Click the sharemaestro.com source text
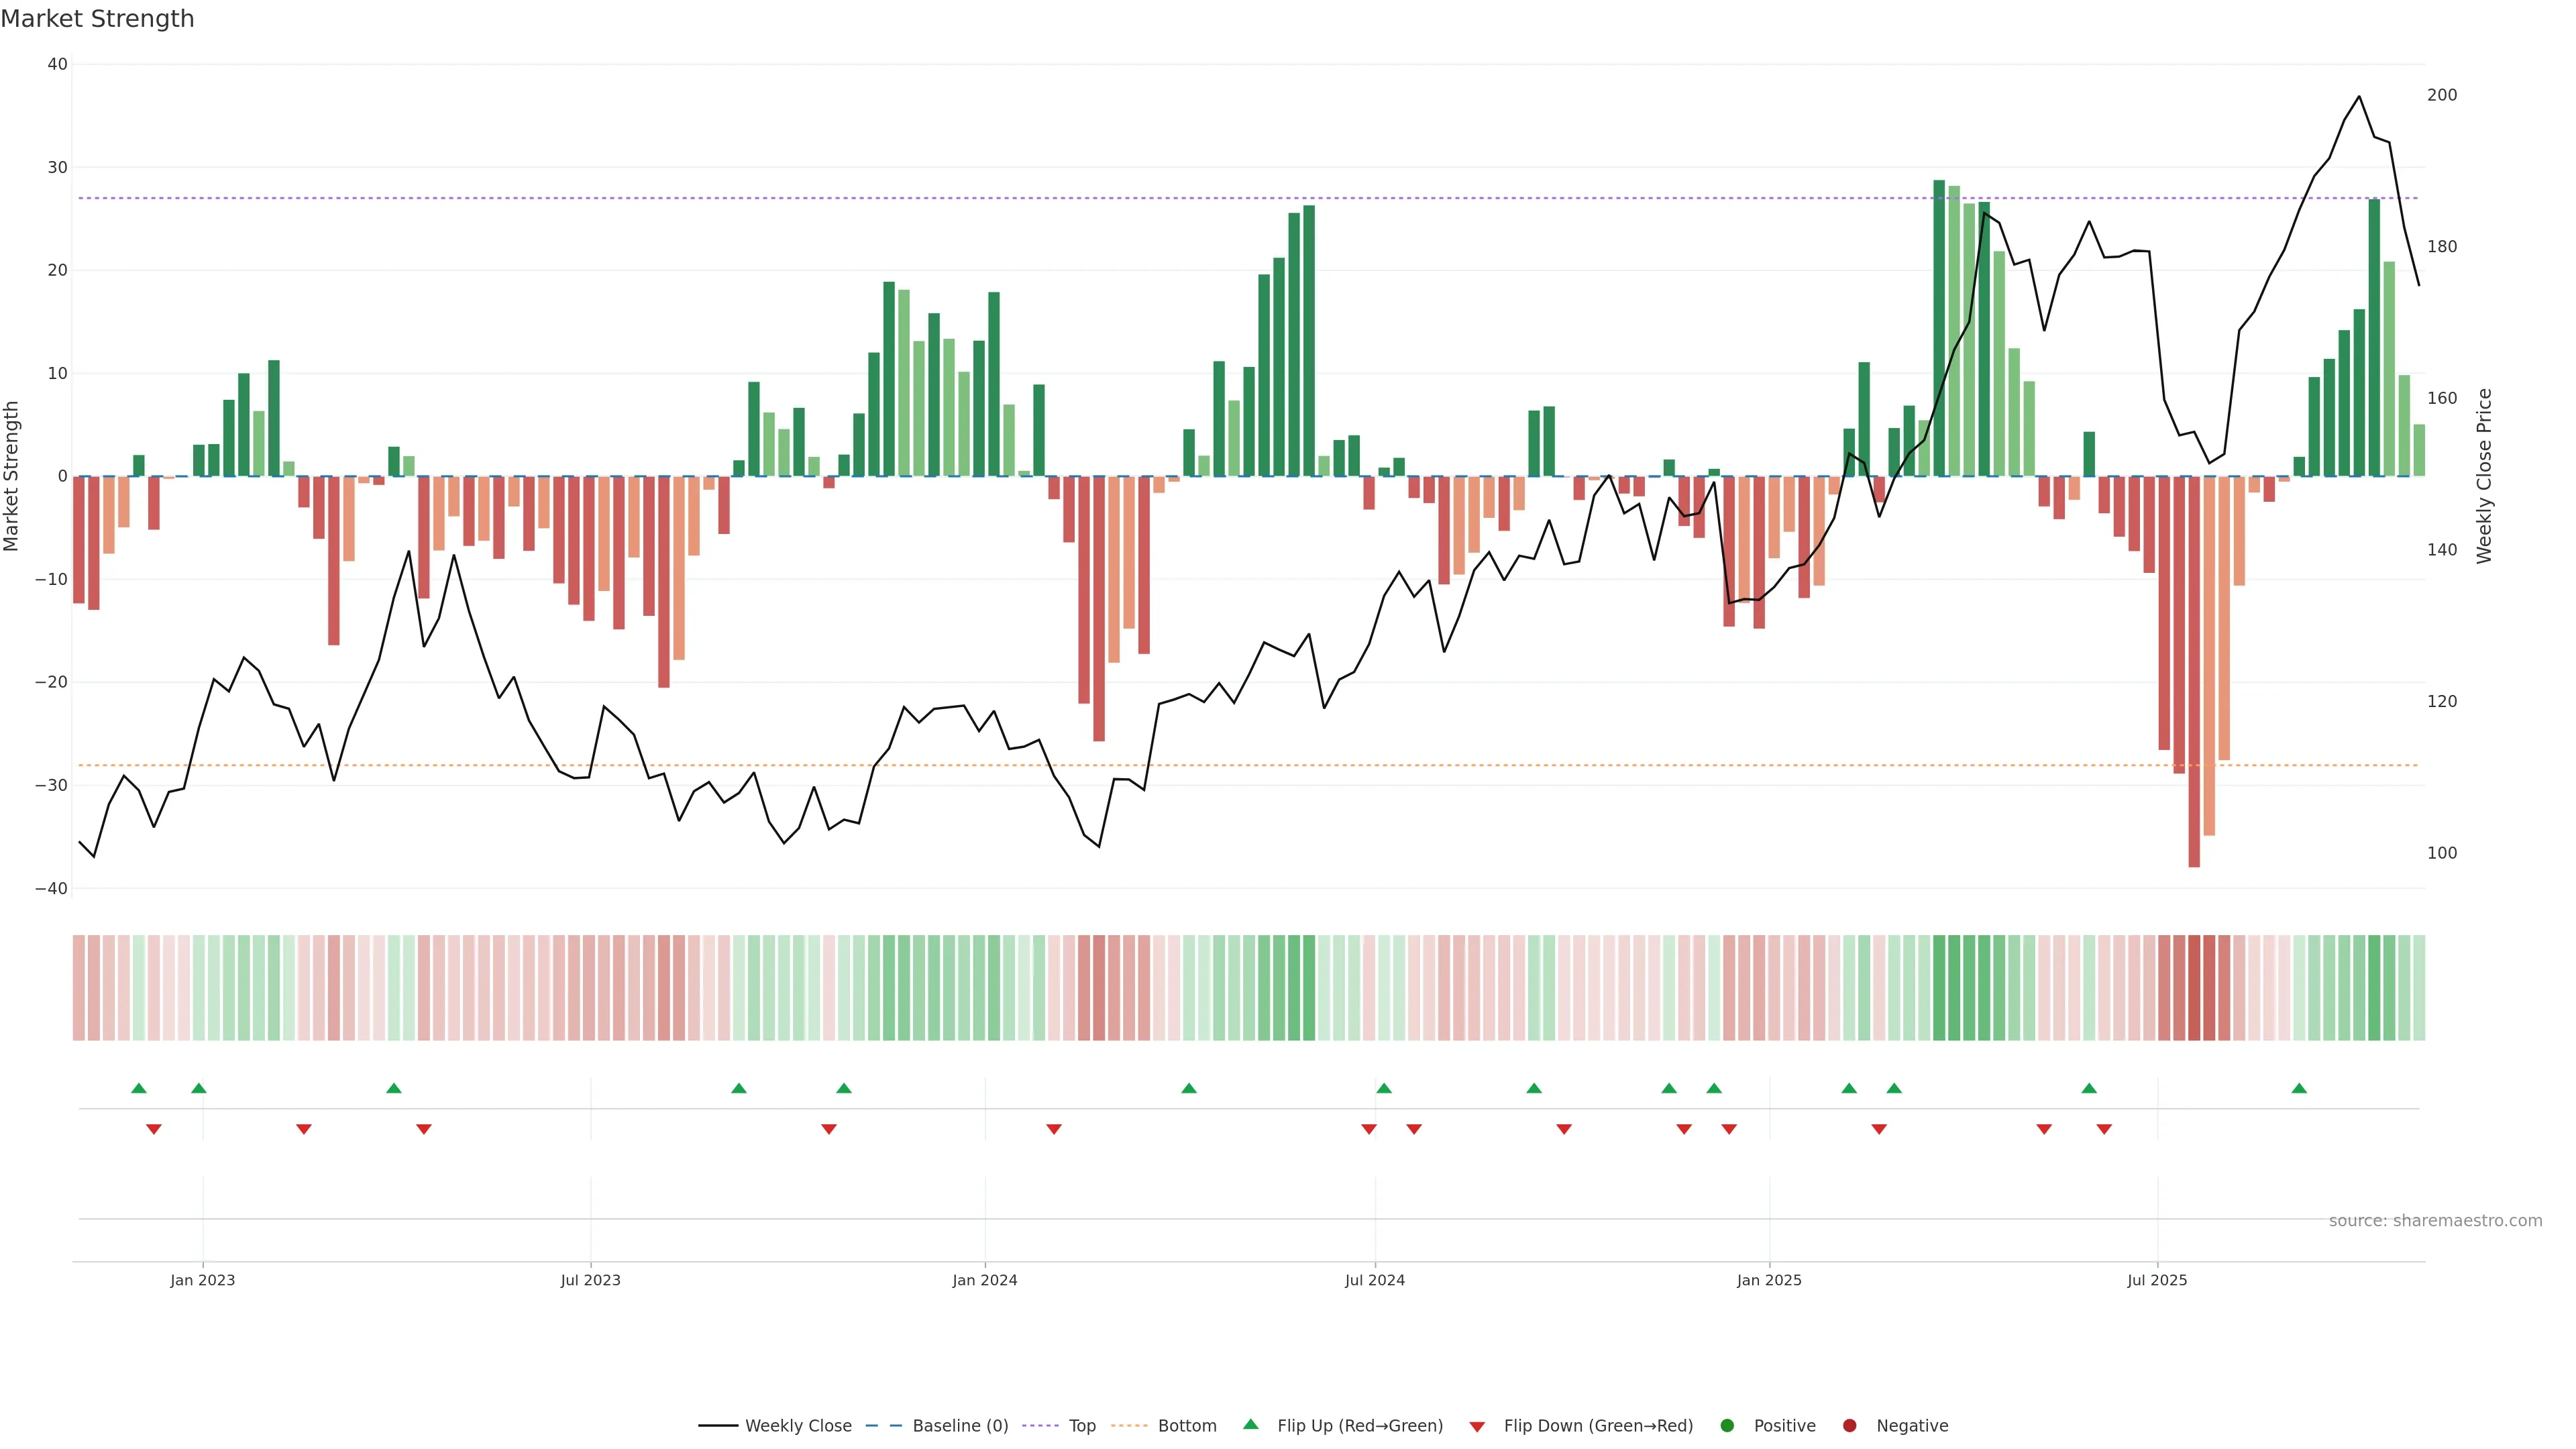This screenshot has width=2576, height=1449. pos(2435,1221)
